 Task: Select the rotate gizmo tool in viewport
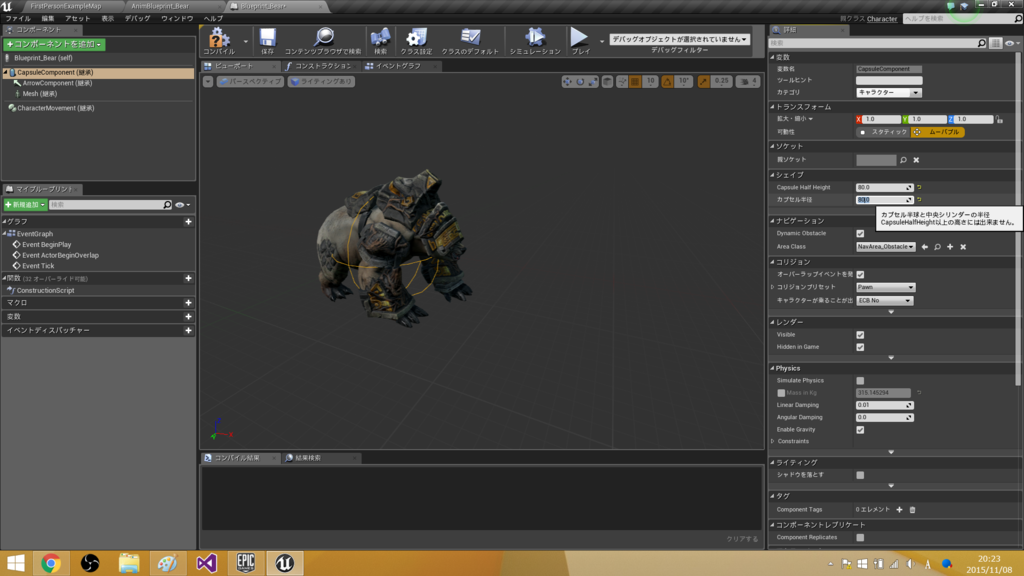[580, 82]
